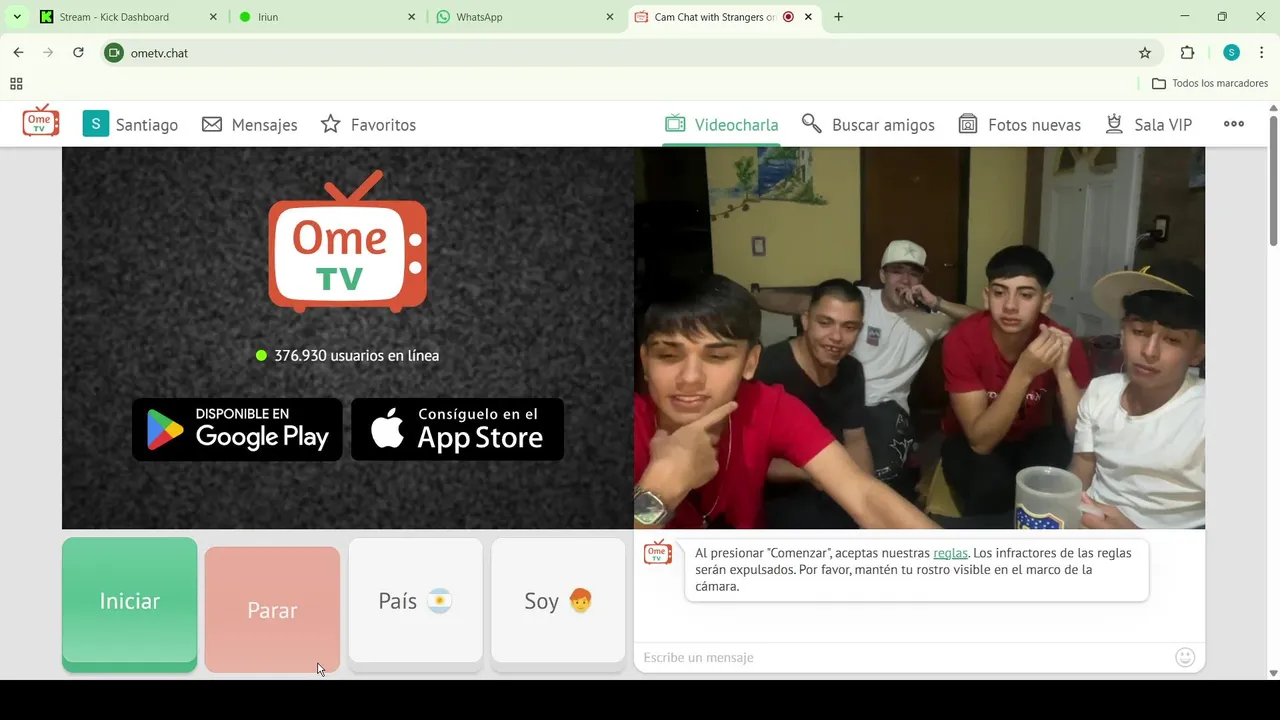
Task: Click the Iniciar button
Action: 130,602
